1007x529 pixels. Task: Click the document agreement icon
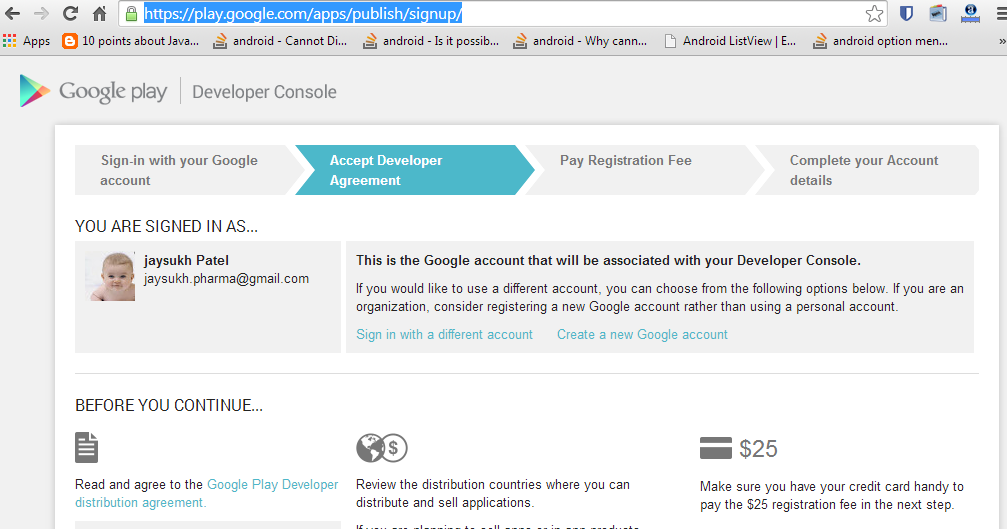coord(87,447)
